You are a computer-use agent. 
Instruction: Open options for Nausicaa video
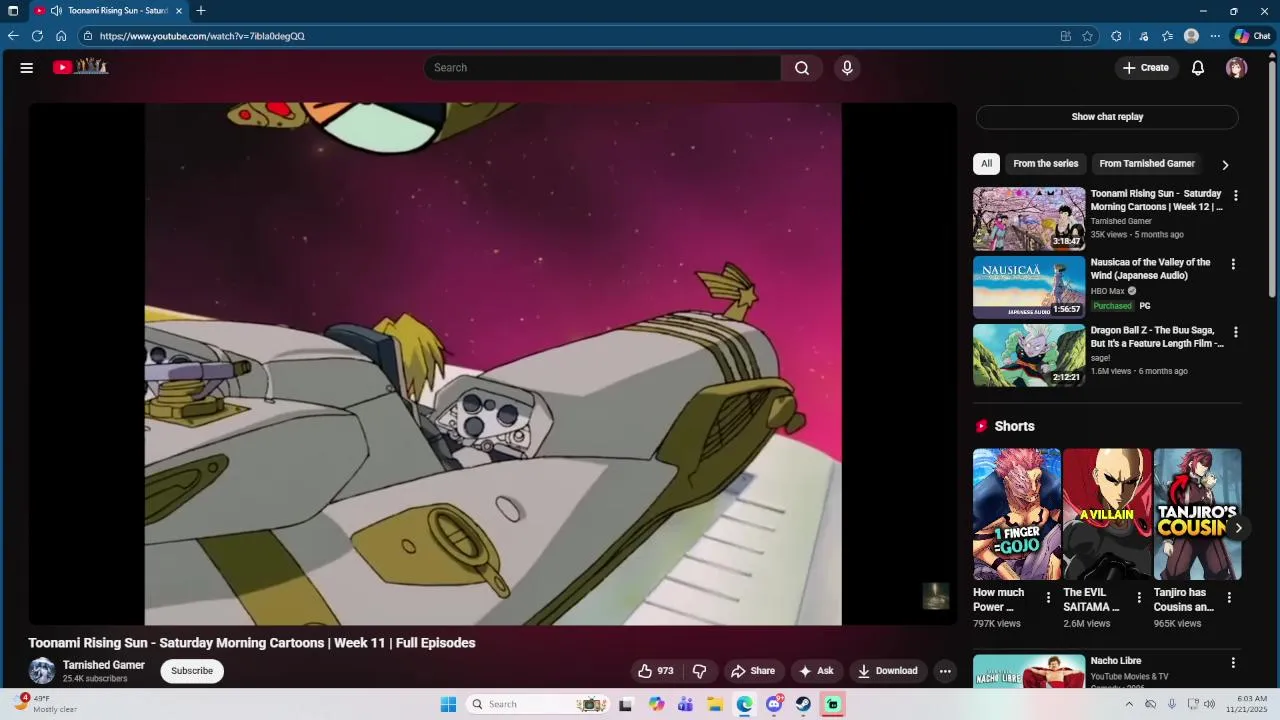pos(1233,264)
